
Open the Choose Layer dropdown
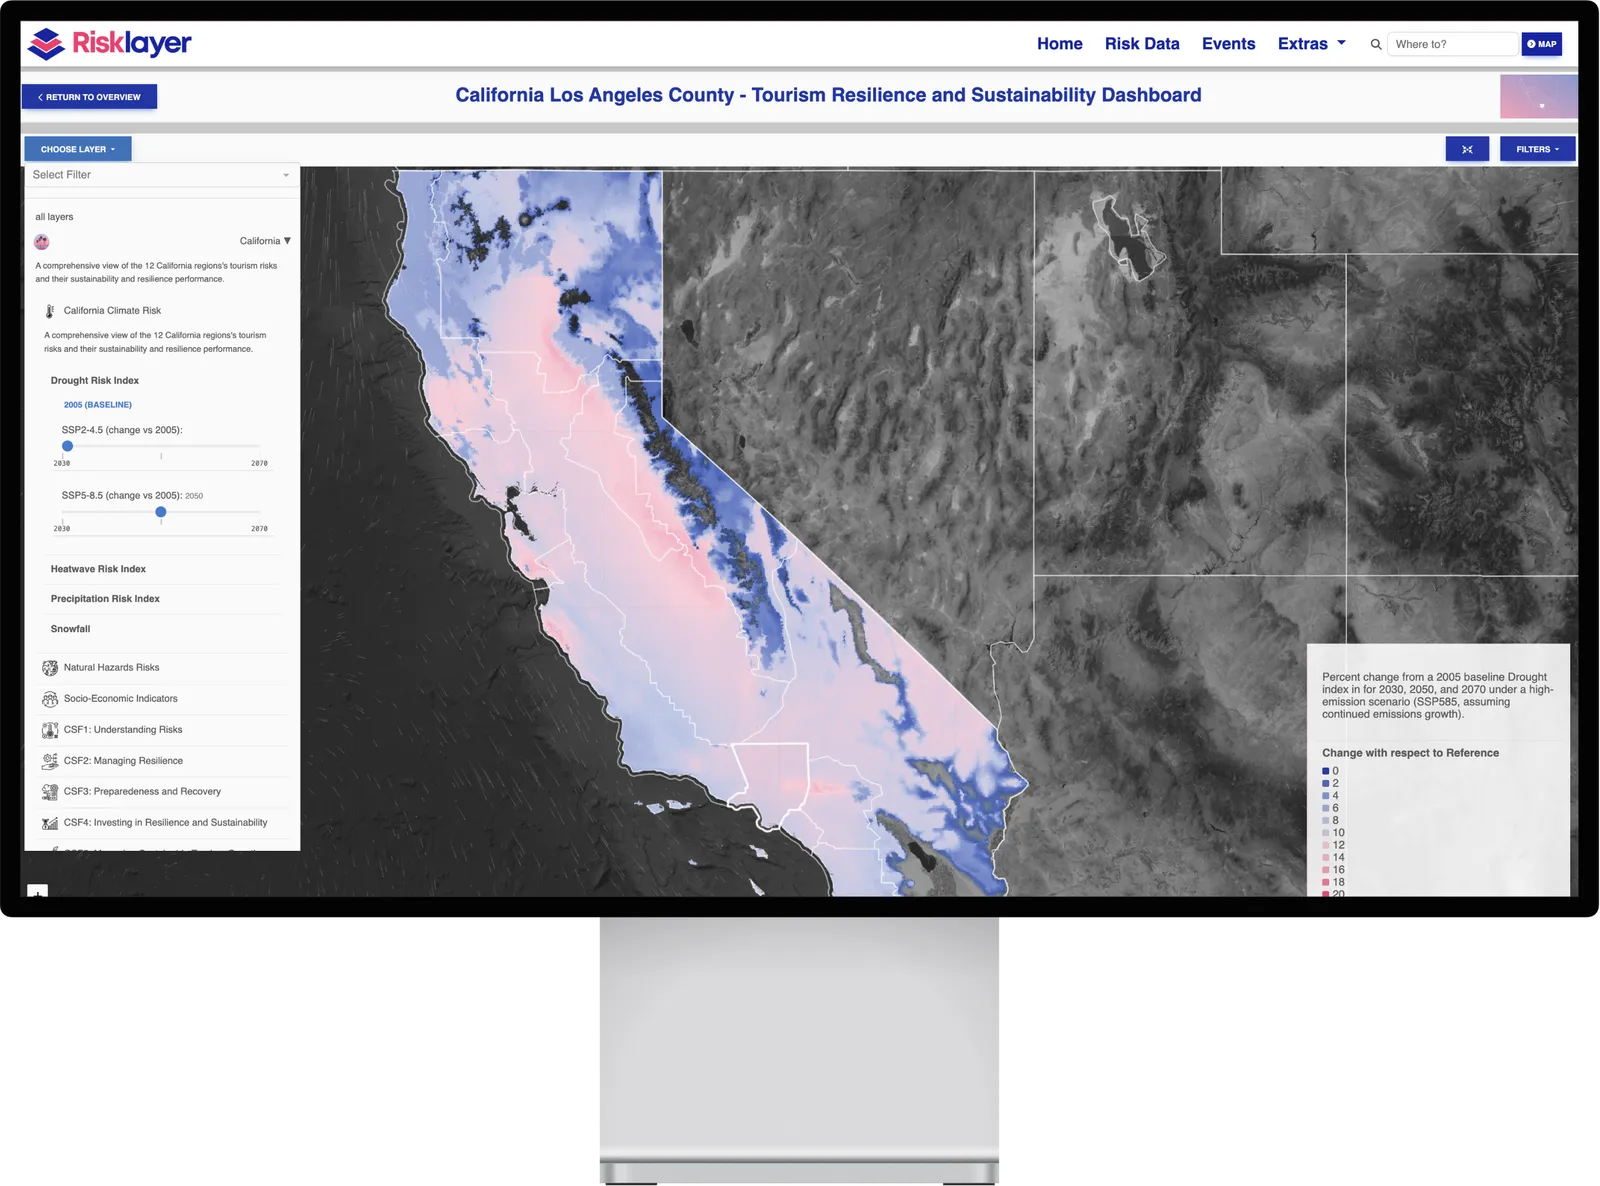click(x=78, y=149)
